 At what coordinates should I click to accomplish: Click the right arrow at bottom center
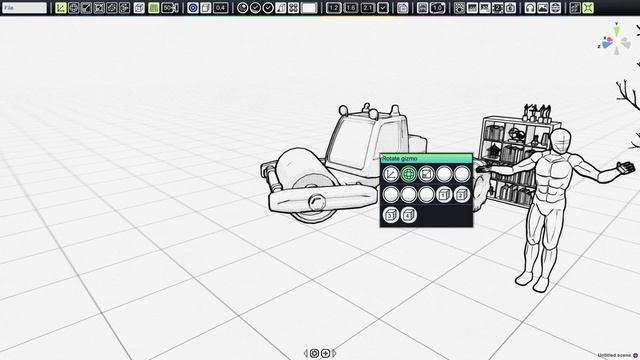point(334,353)
